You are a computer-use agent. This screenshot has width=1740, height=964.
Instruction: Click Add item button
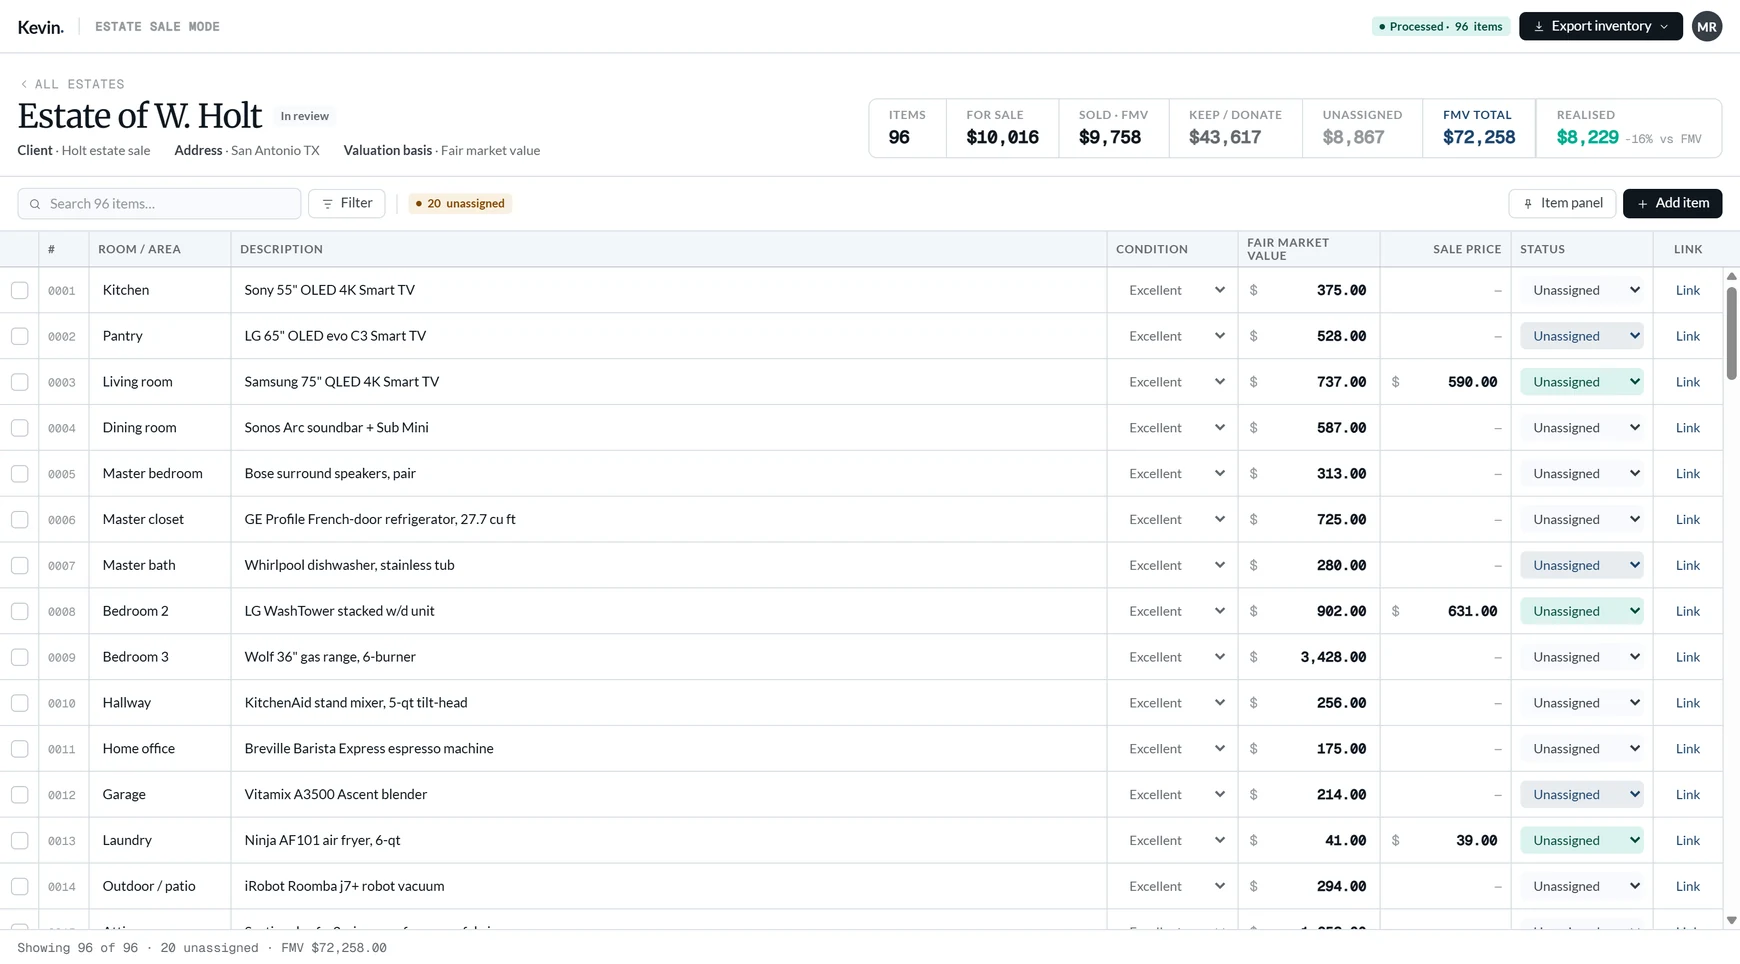pyautogui.click(x=1672, y=203)
